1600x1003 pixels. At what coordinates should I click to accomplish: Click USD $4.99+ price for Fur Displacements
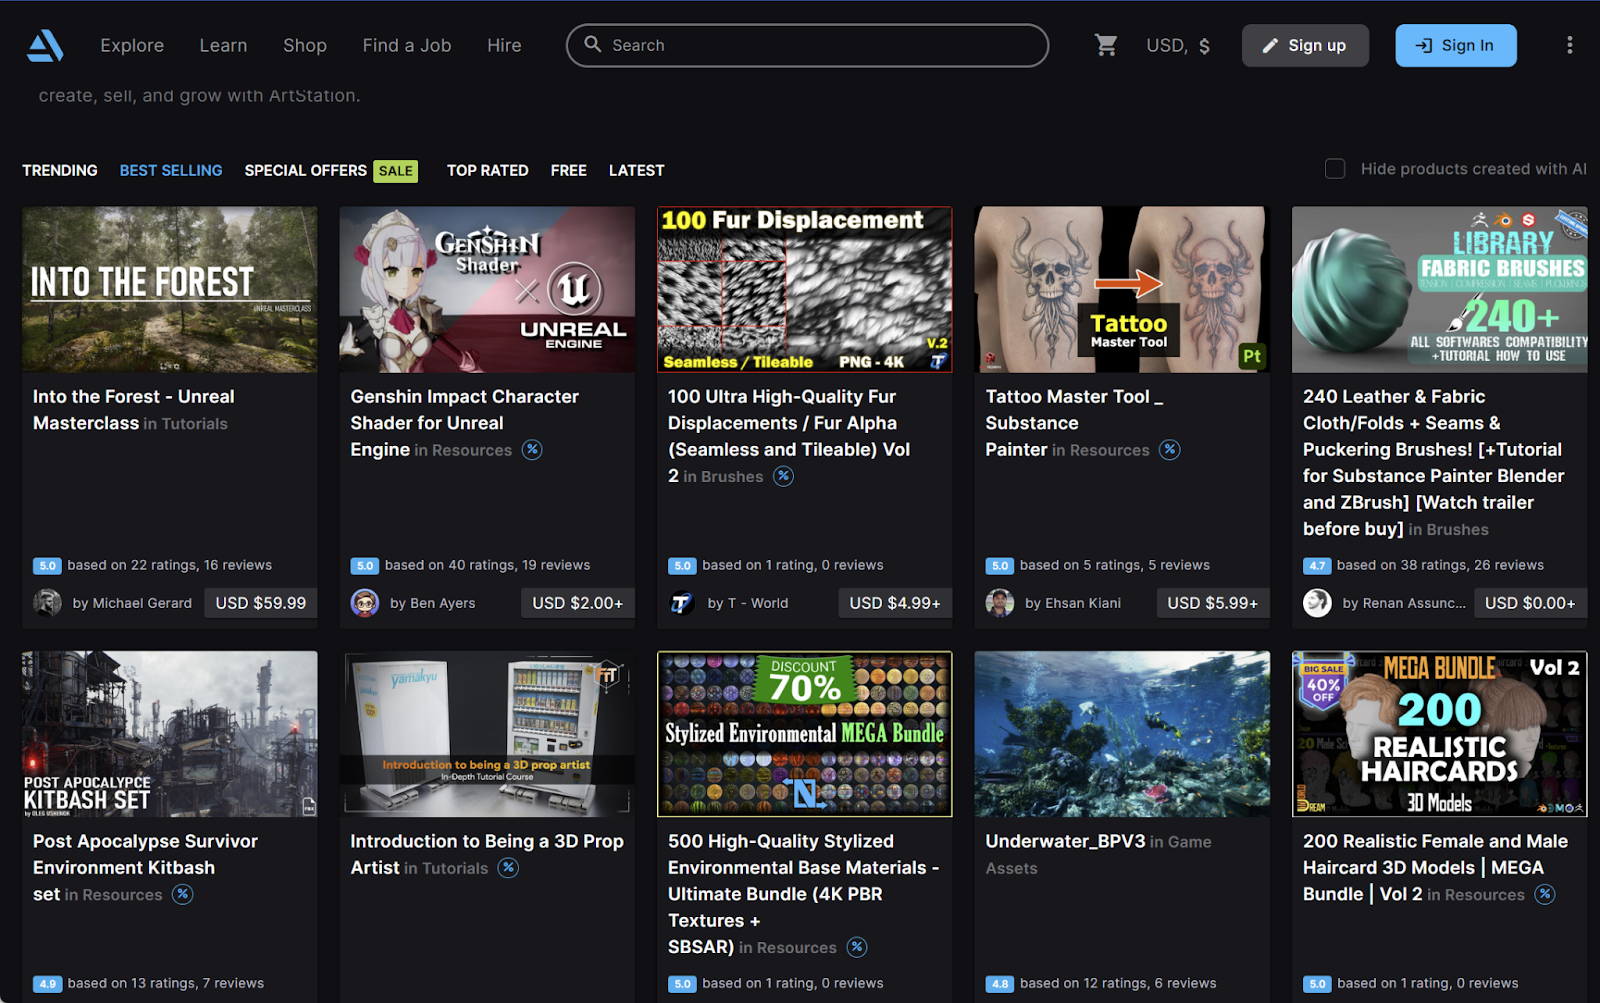[895, 602]
